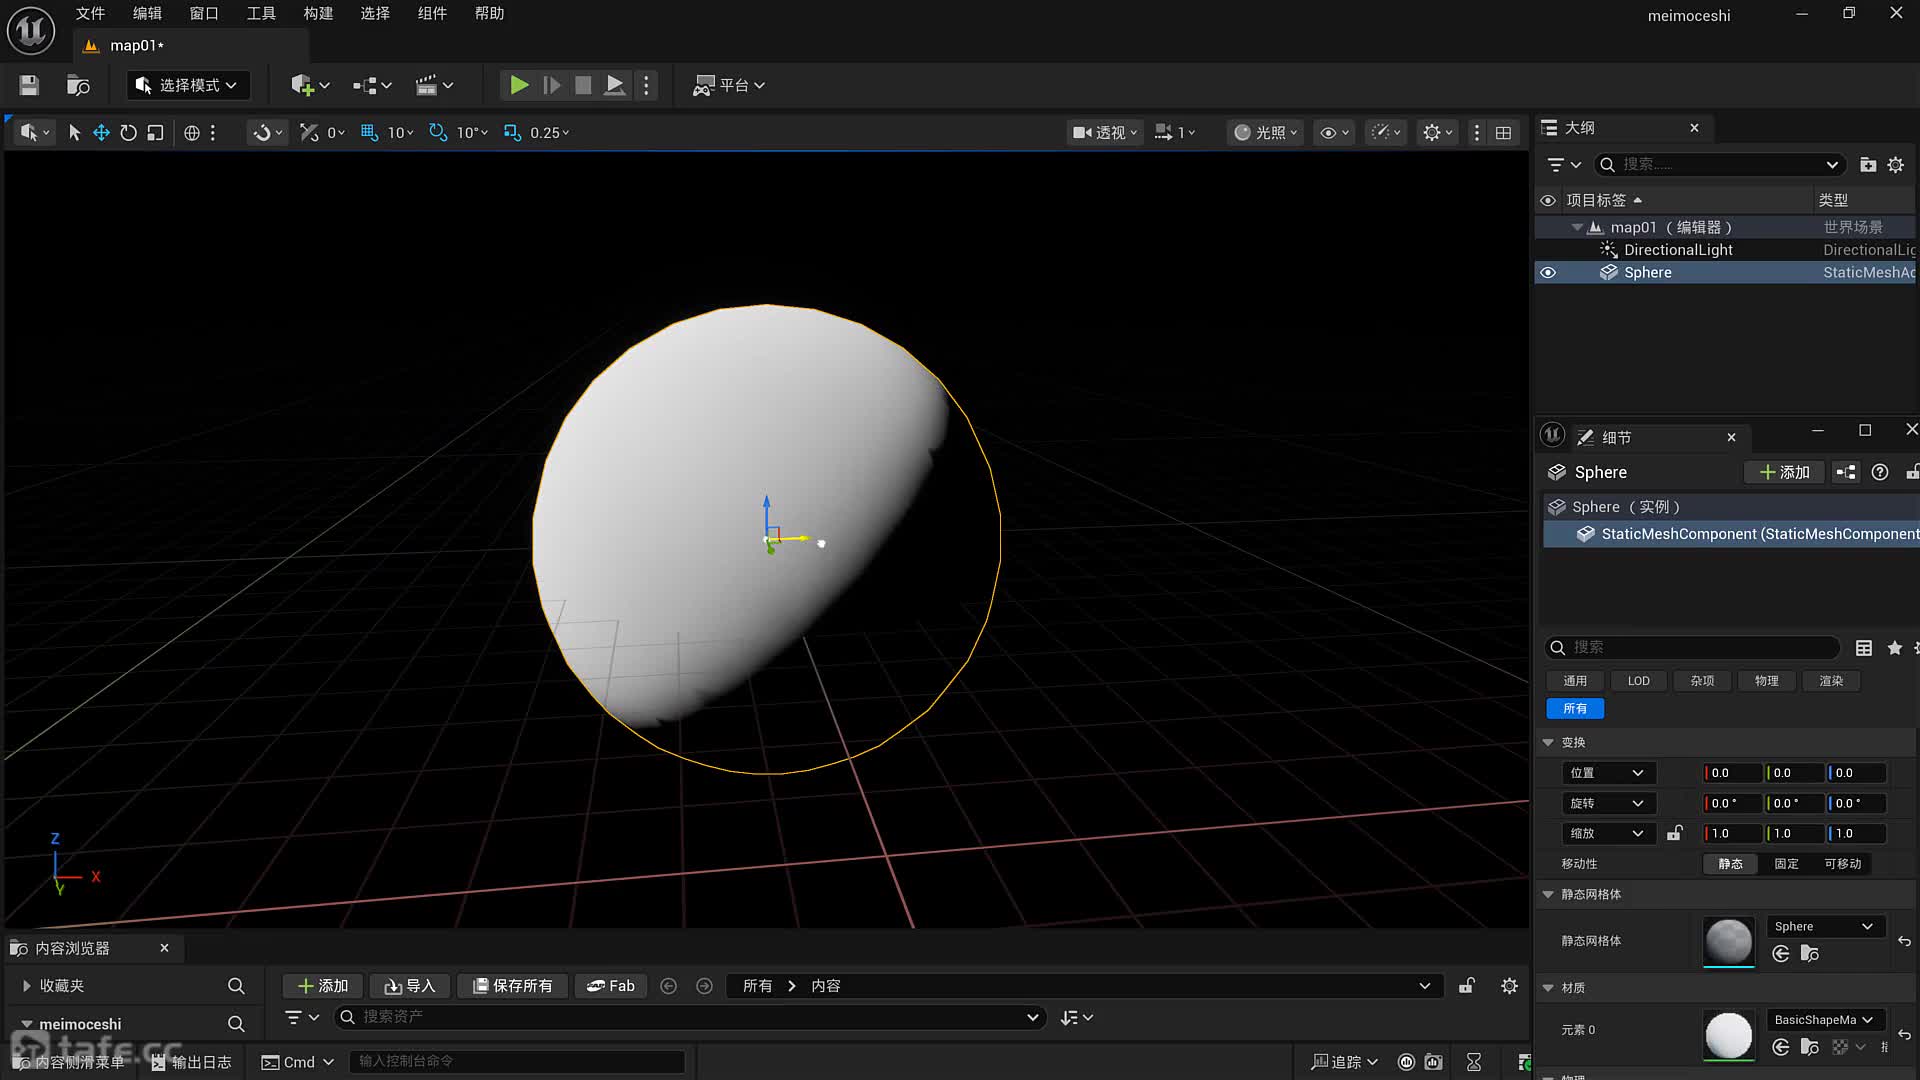Select the translate (move) tool
Screen dimensions: 1920x1080
click(x=101, y=132)
